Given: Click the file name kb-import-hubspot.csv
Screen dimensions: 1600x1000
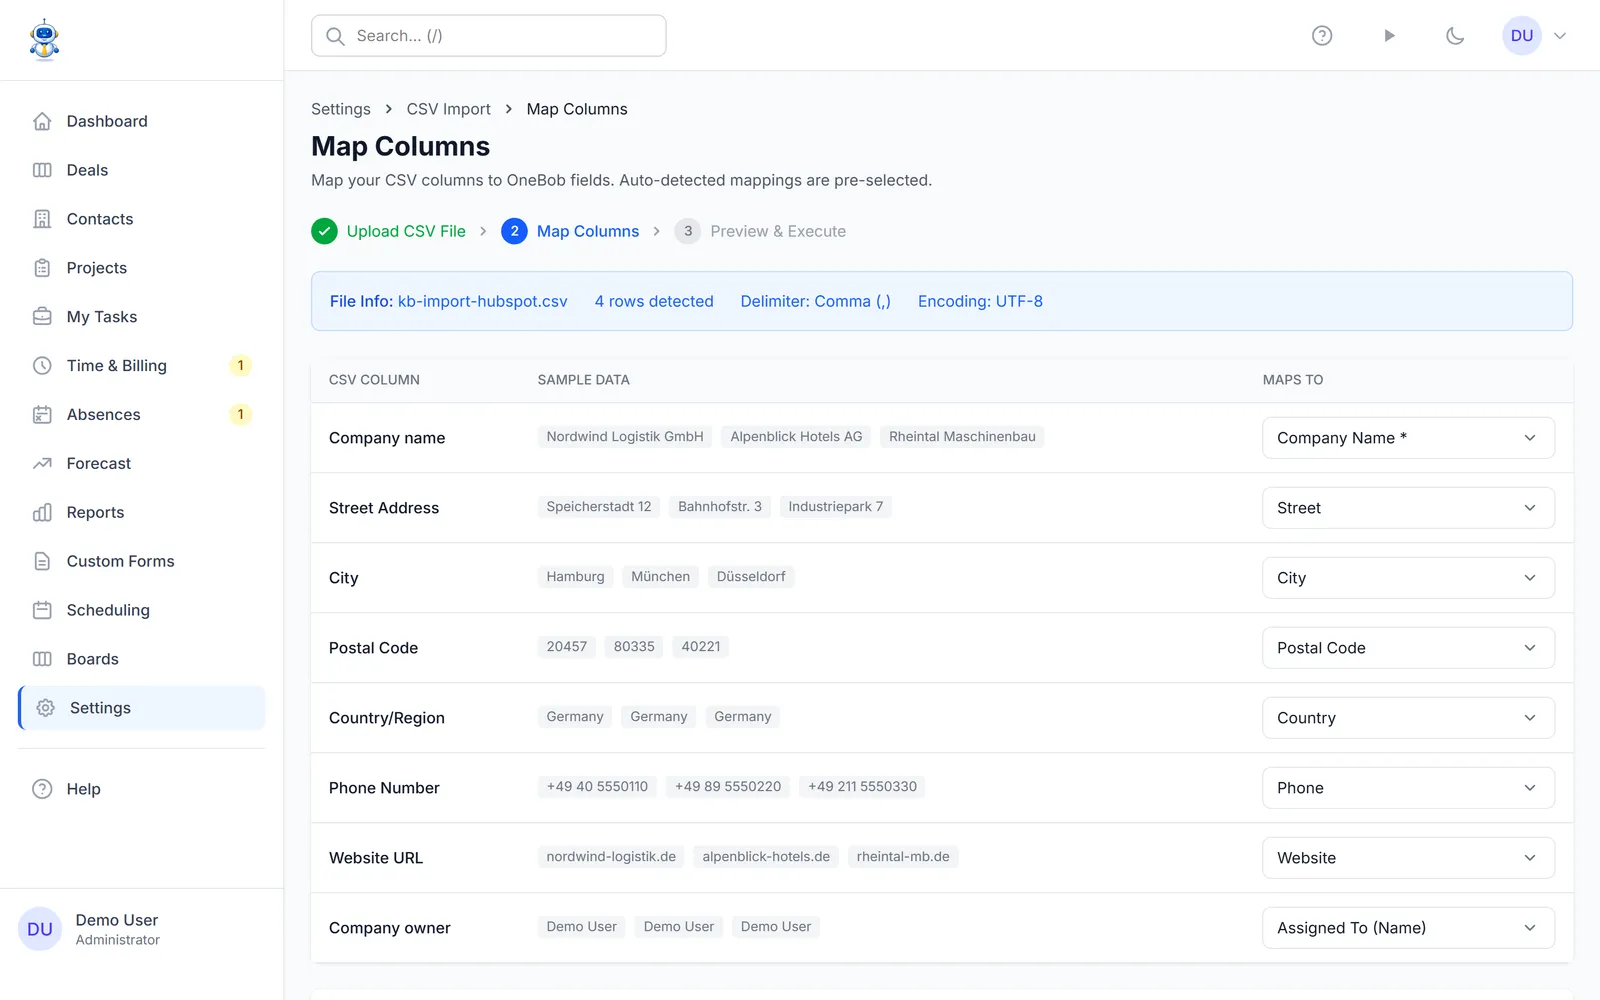Looking at the screenshot, I should [483, 301].
